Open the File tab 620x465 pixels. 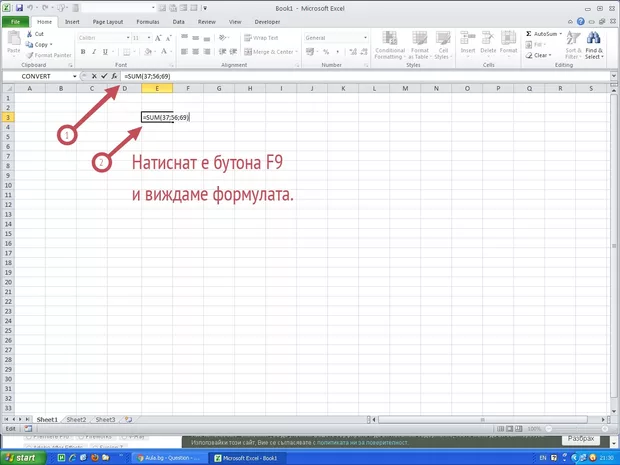click(x=15, y=22)
